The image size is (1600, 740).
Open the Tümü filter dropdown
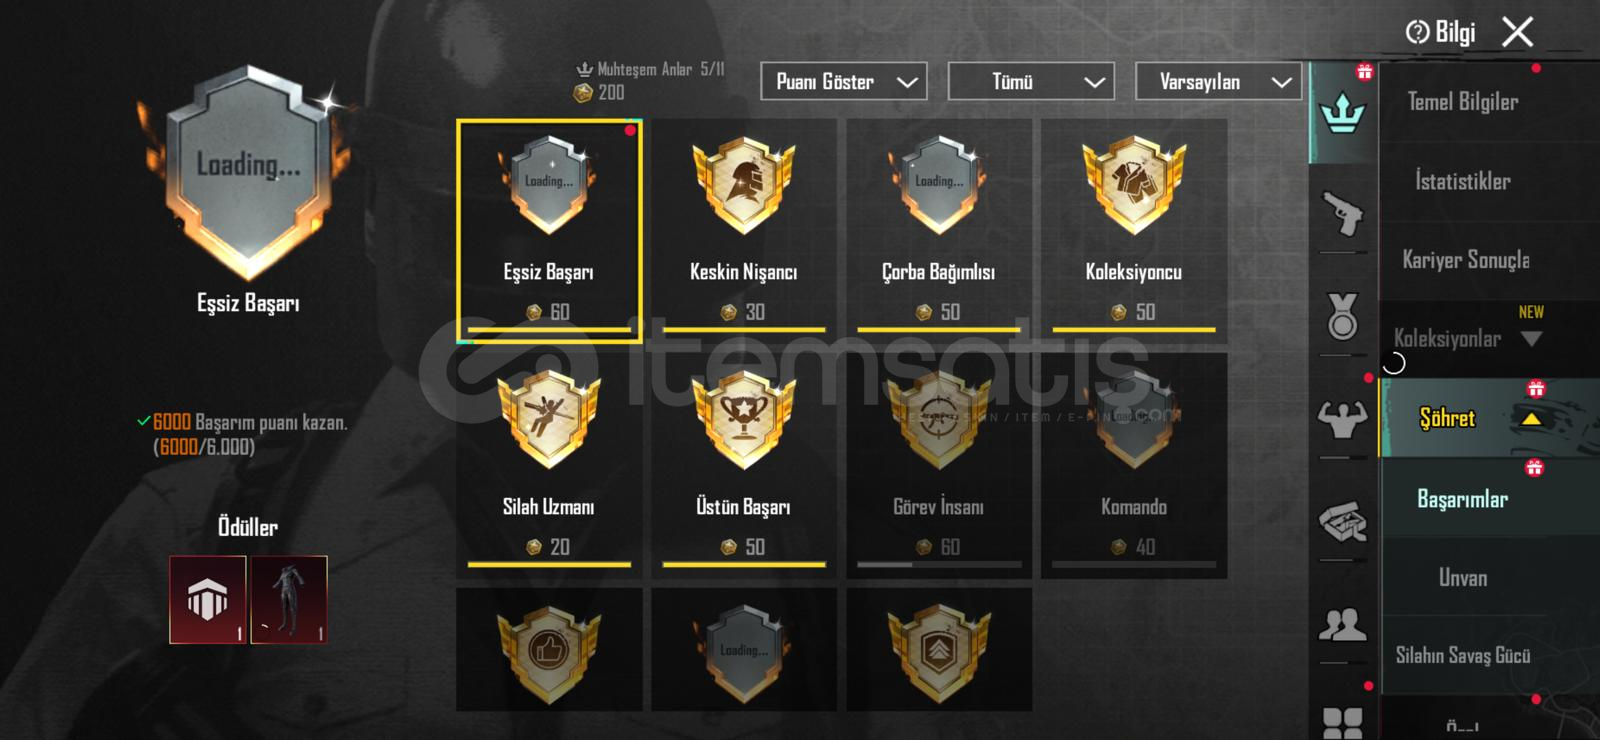click(x=1031, y=81)
